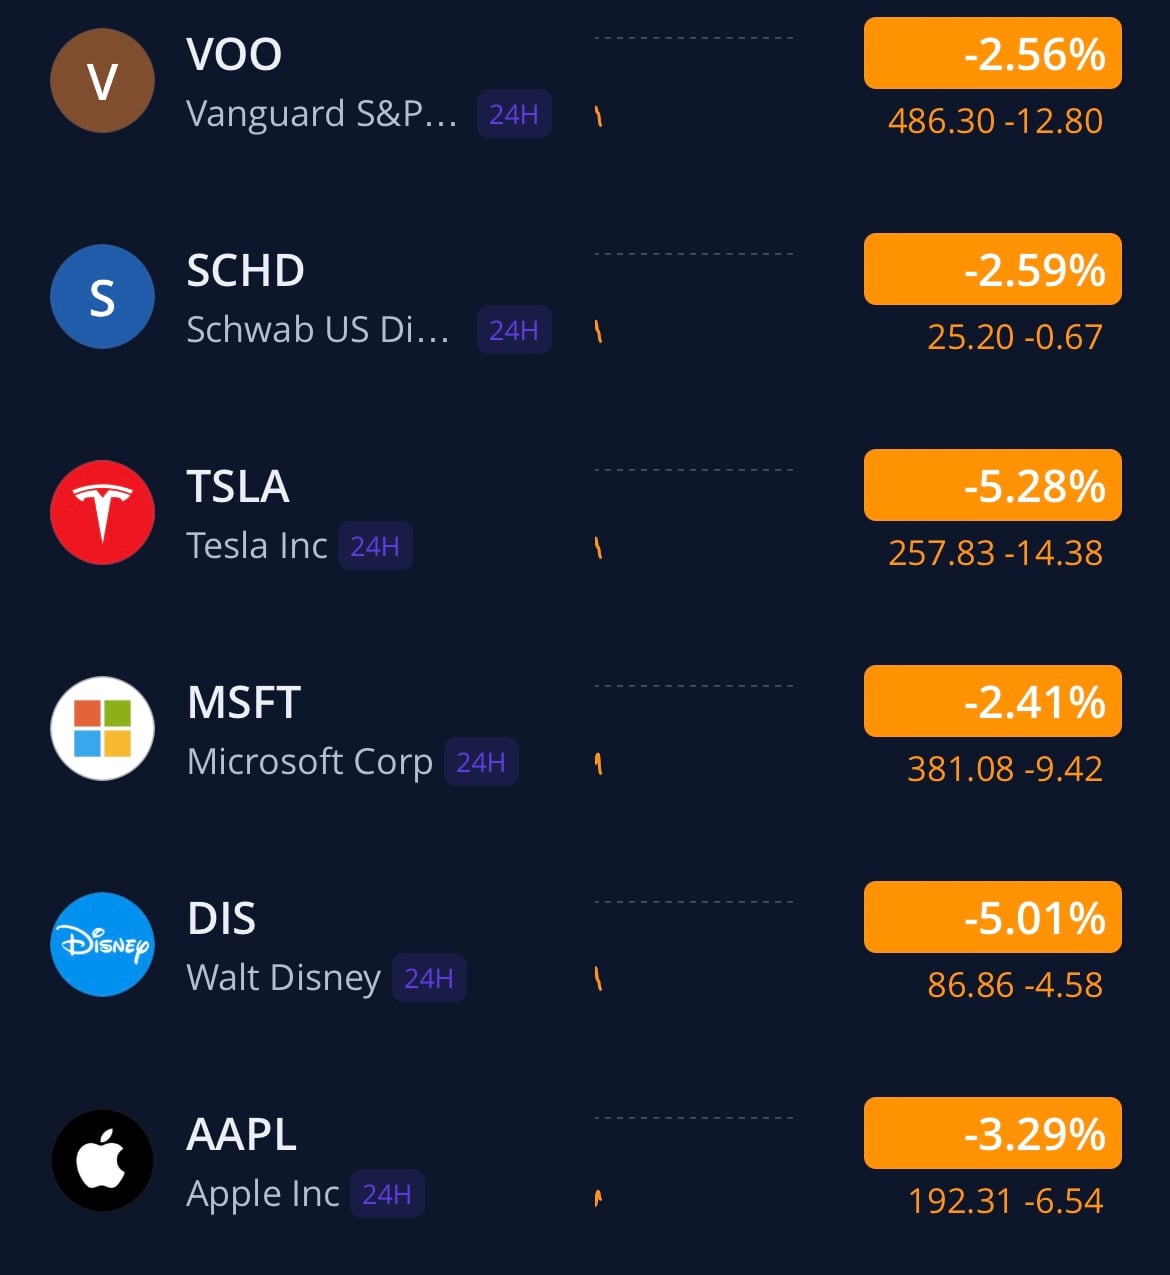Click the -5.01% Disney change badge
1170x1275 pixels.
click(993, 917)
